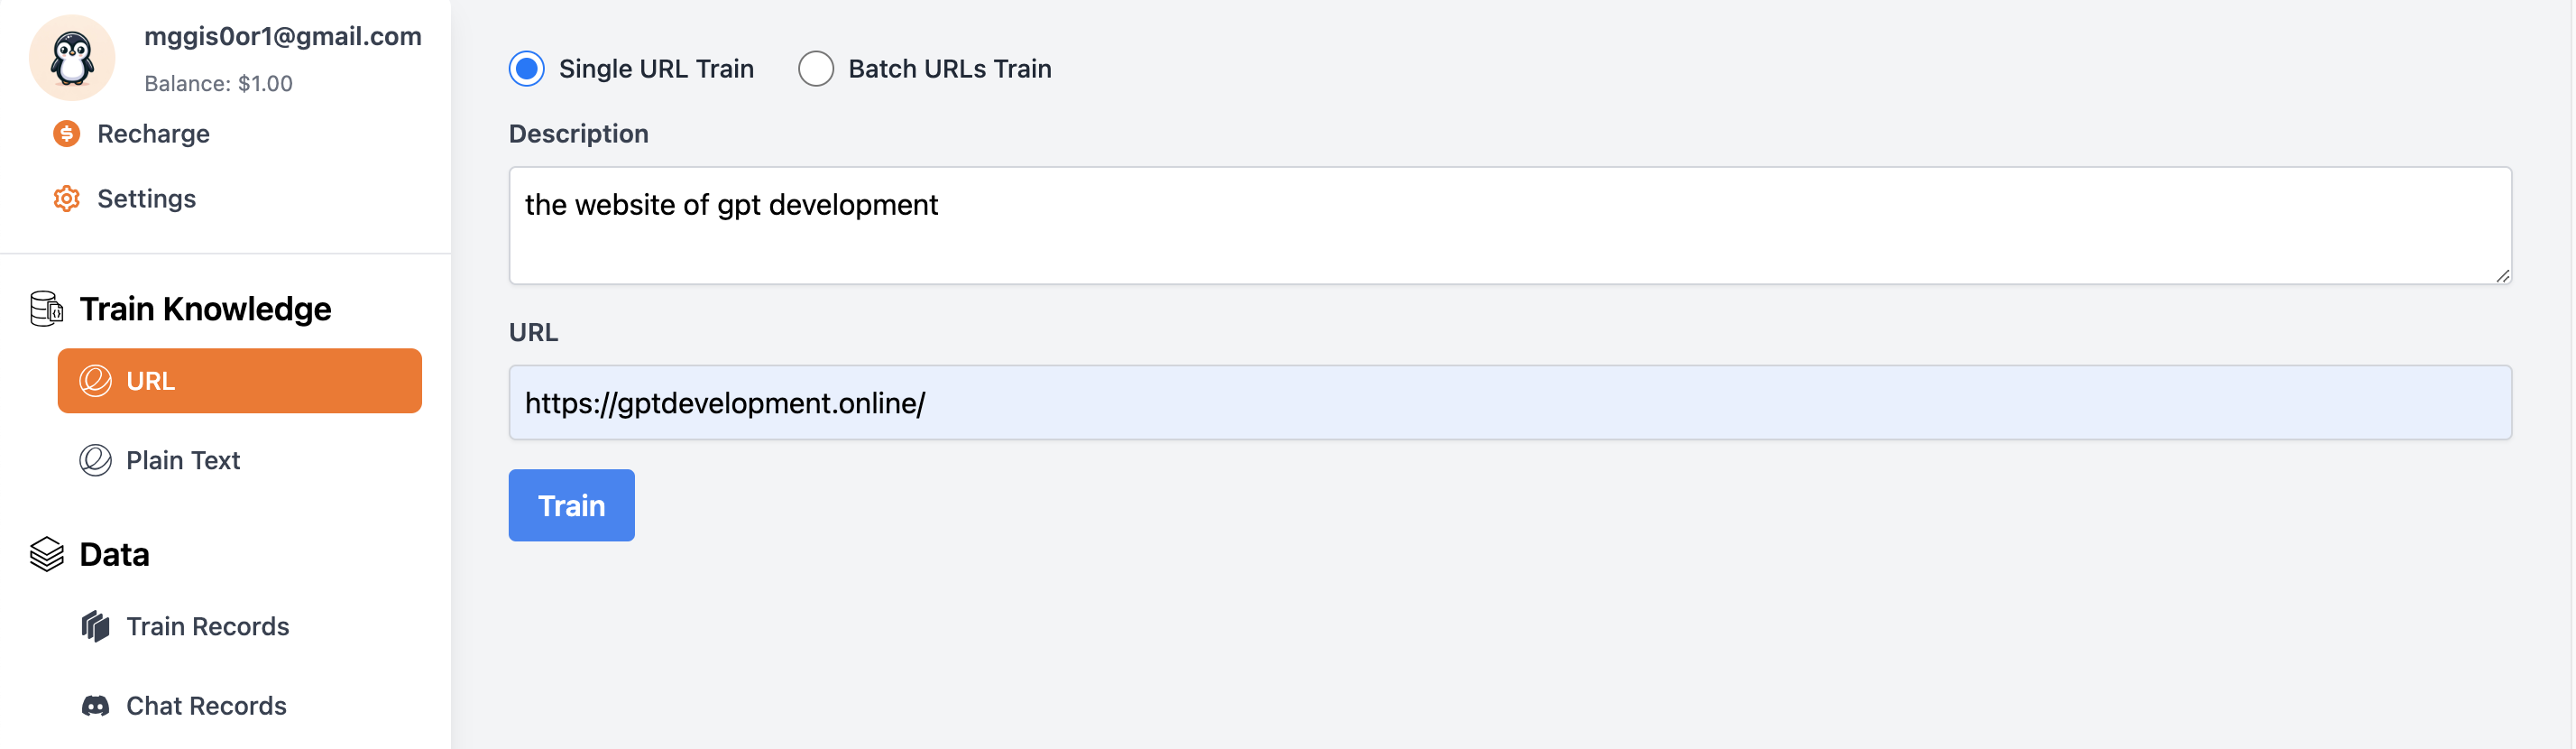Open the Recharge link
This screenshot has height=749, width=2576.
153,133
